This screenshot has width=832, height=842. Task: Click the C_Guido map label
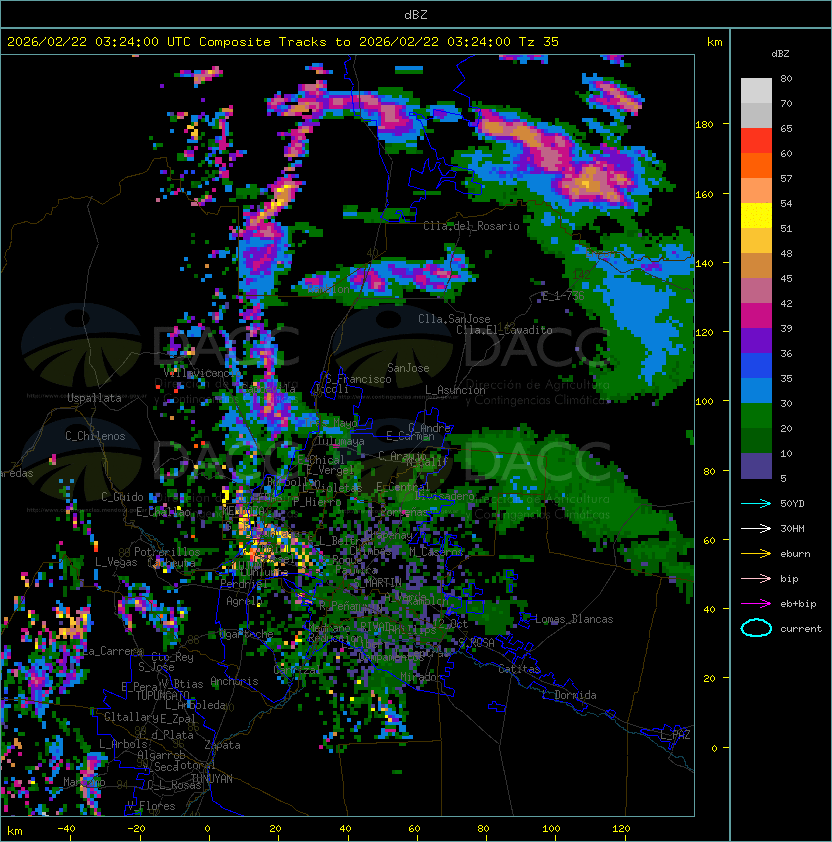tap(122, 497)
